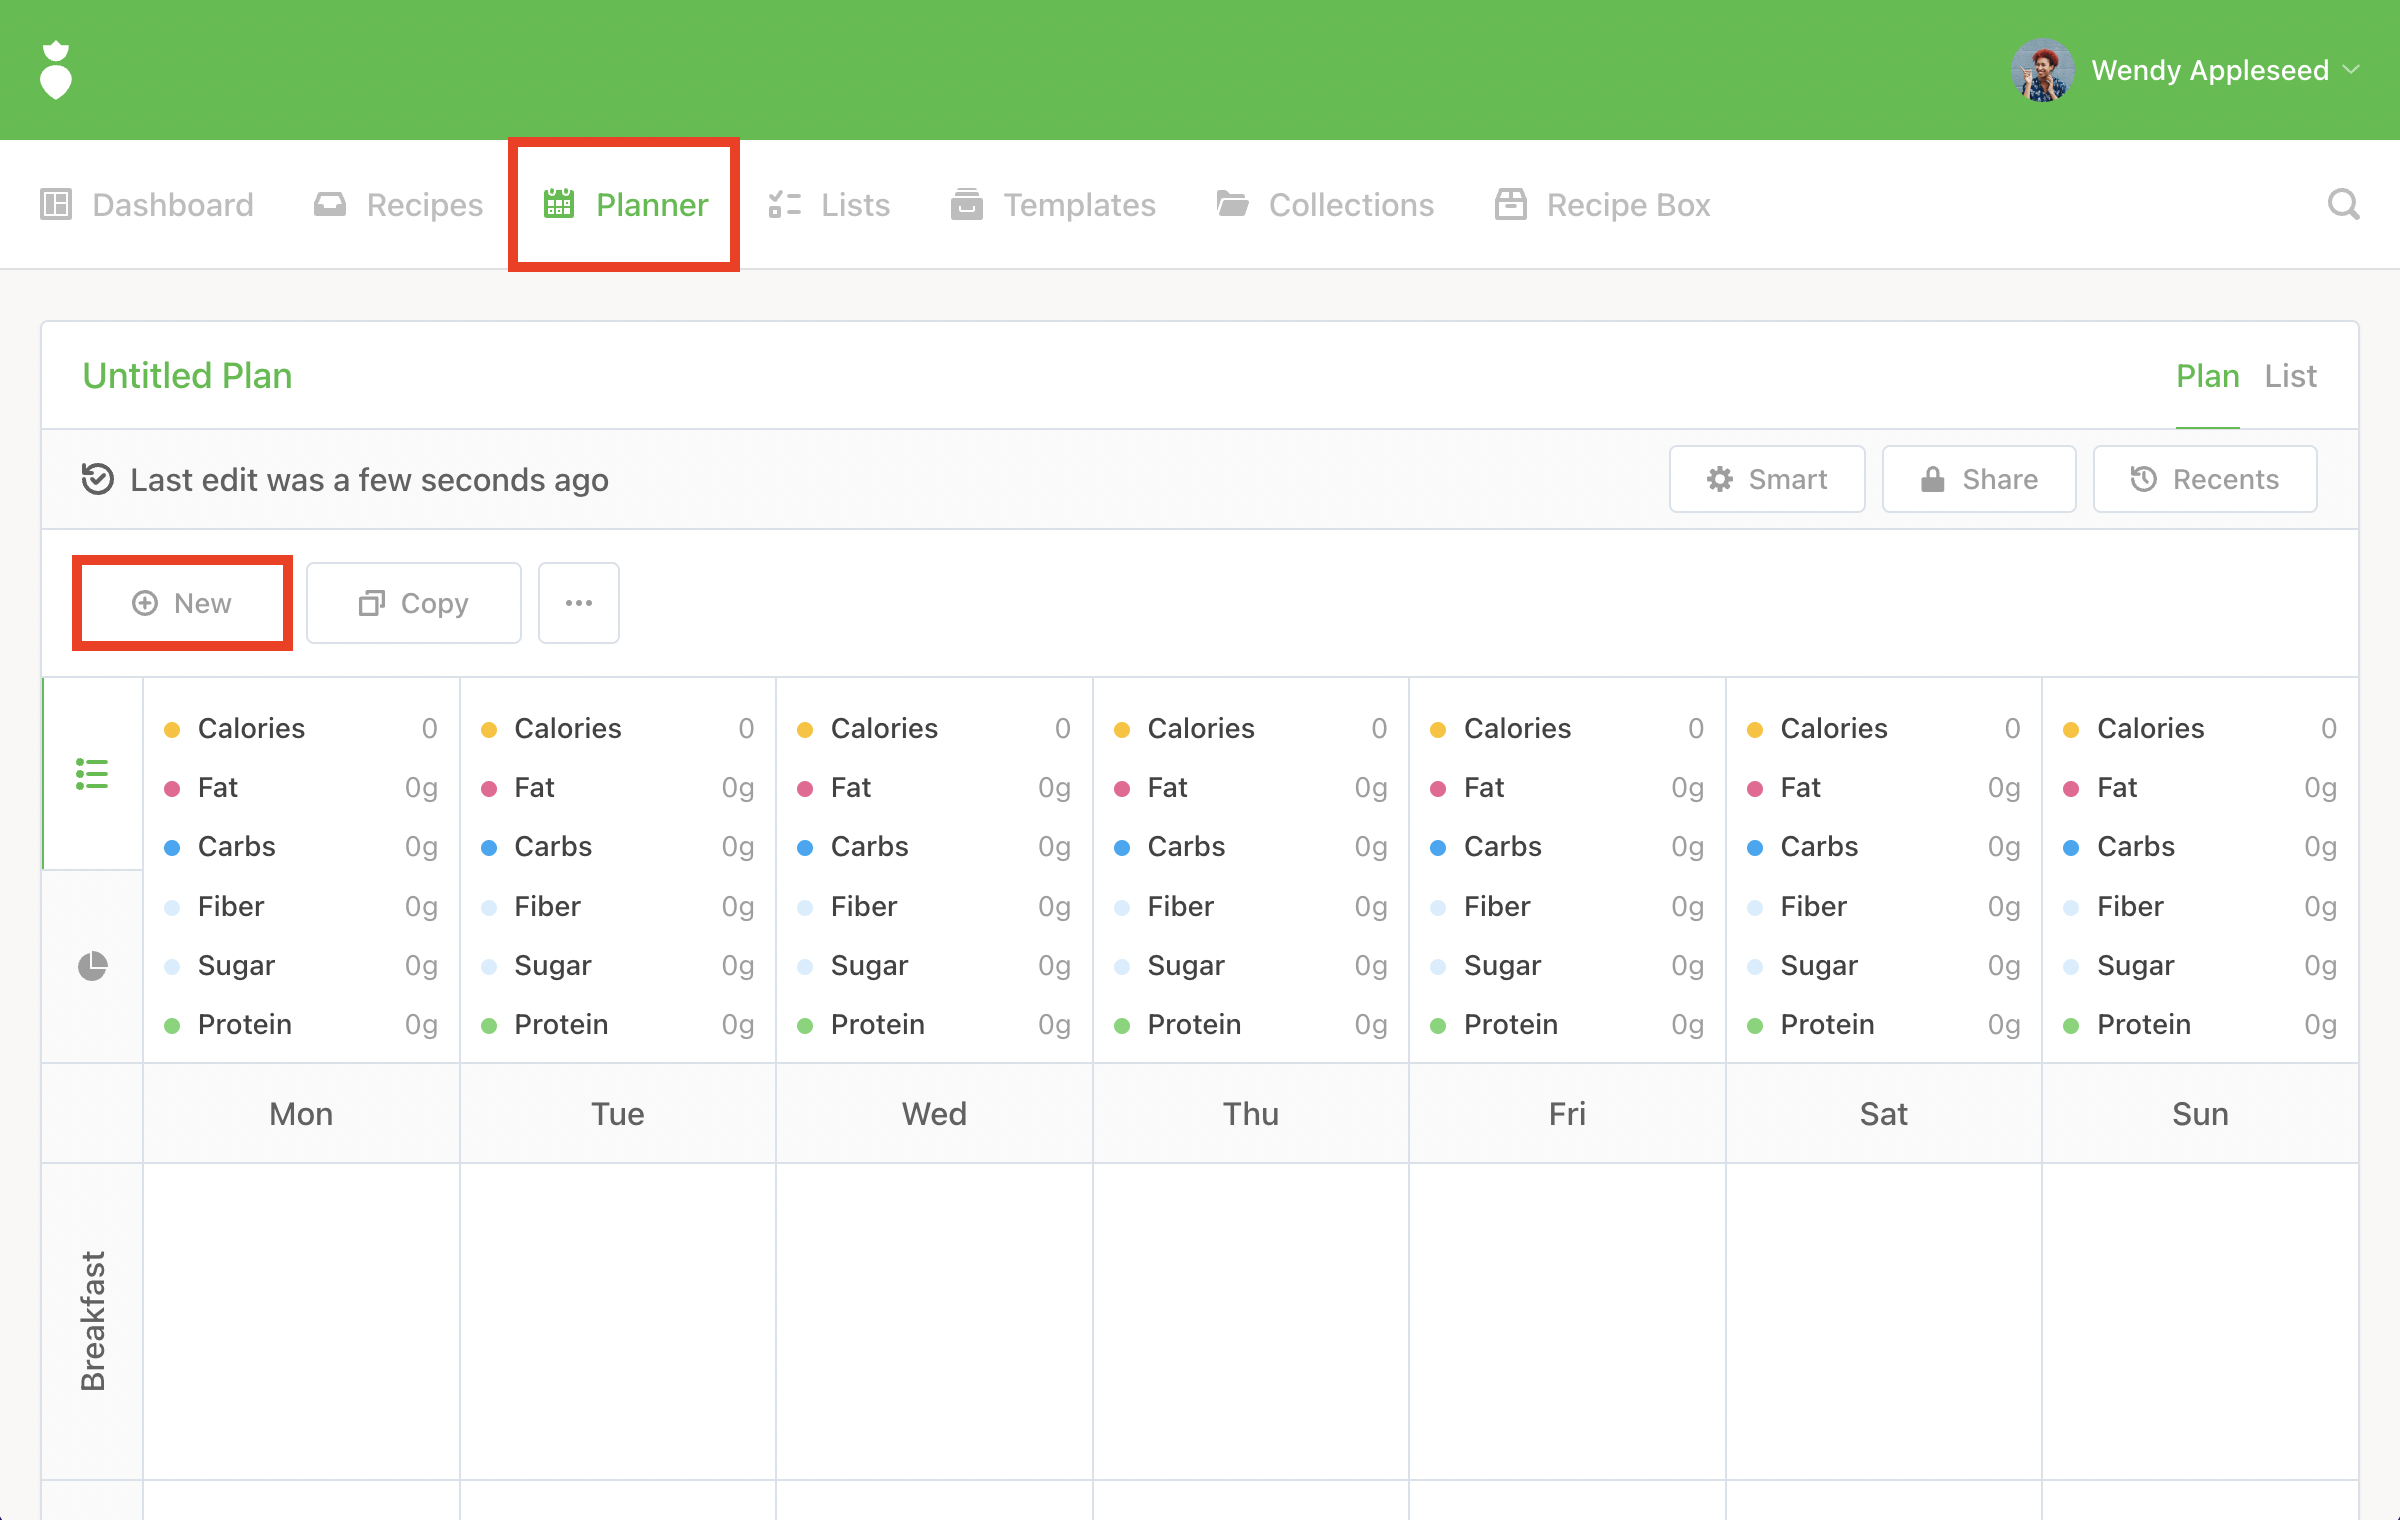Viewport: 2400px width, 1520px height.
Task: Click the ellipsis more options button
Action: 578,603
